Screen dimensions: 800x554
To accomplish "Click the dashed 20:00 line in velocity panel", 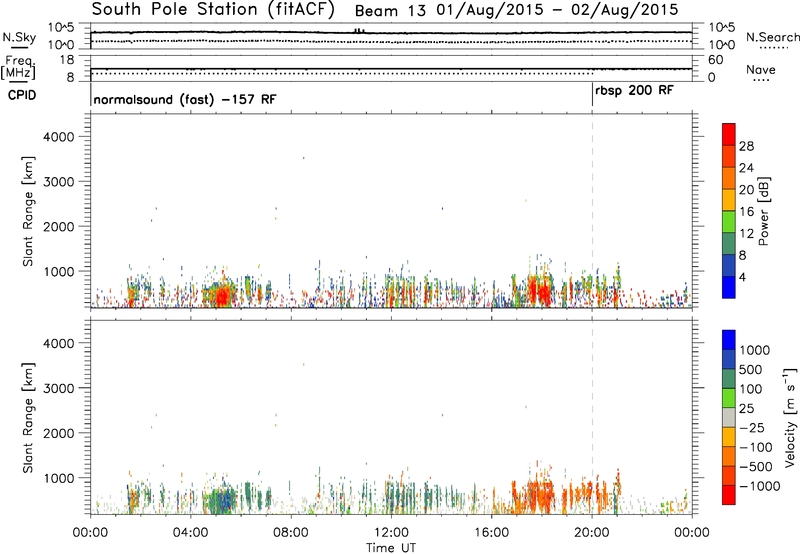I will [x=592, y=417].
